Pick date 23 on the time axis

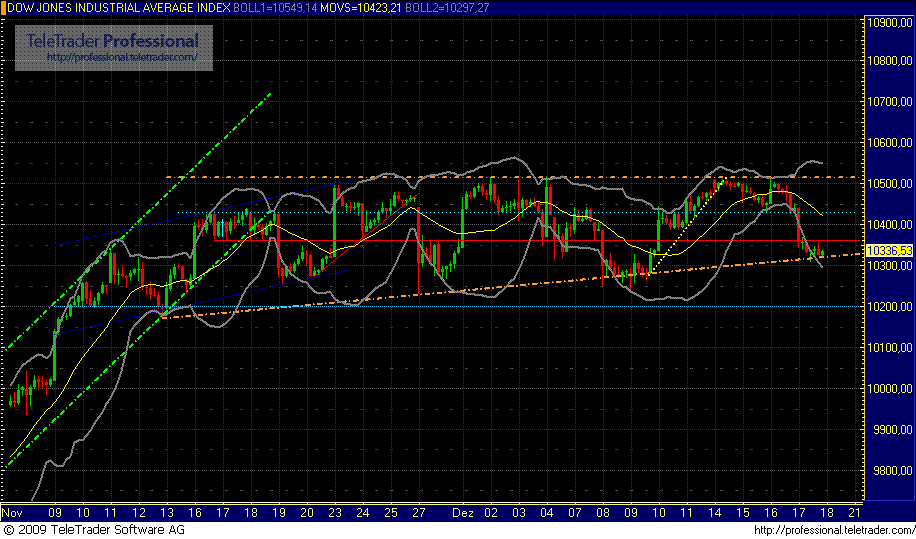tap(335, 513)
